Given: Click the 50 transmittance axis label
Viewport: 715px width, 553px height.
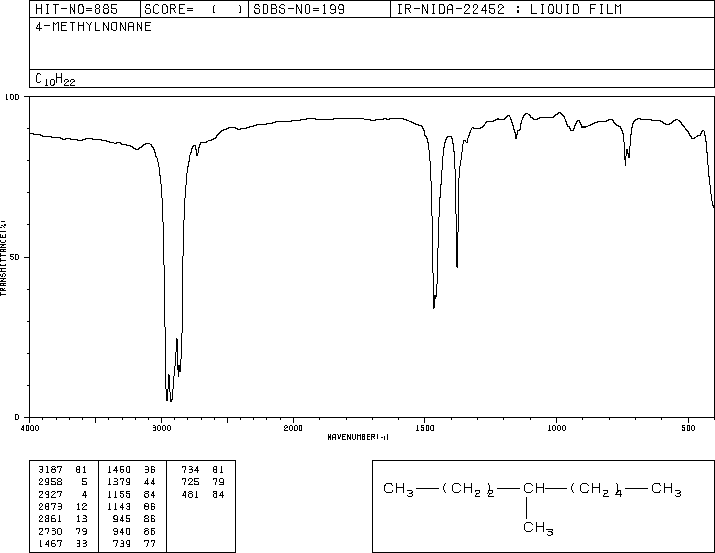Looking at the screenshot, I should point(16,257).
